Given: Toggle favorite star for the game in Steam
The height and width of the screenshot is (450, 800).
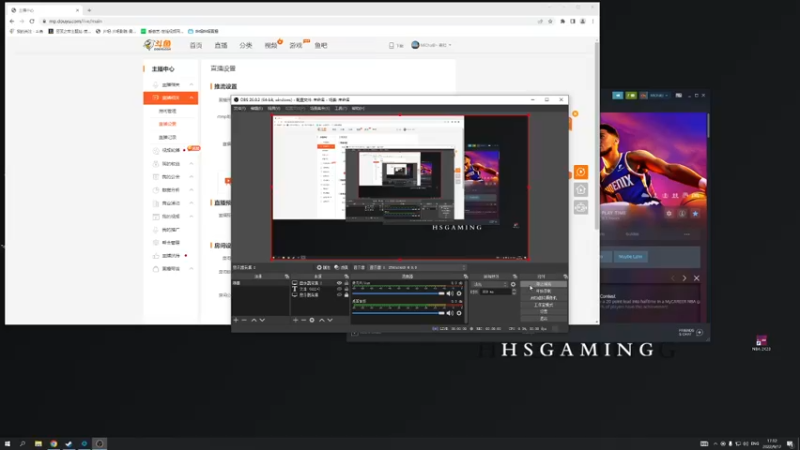Looking at the screenshot, I should click(695, 213).
